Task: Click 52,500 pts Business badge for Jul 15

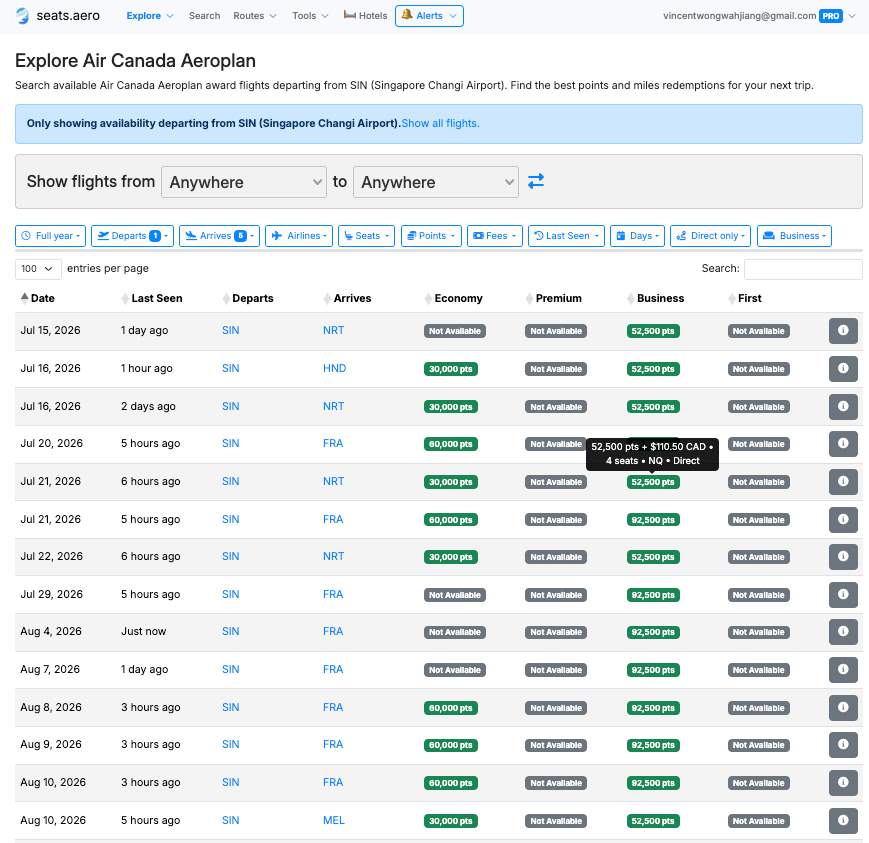Action: point(653,331)
